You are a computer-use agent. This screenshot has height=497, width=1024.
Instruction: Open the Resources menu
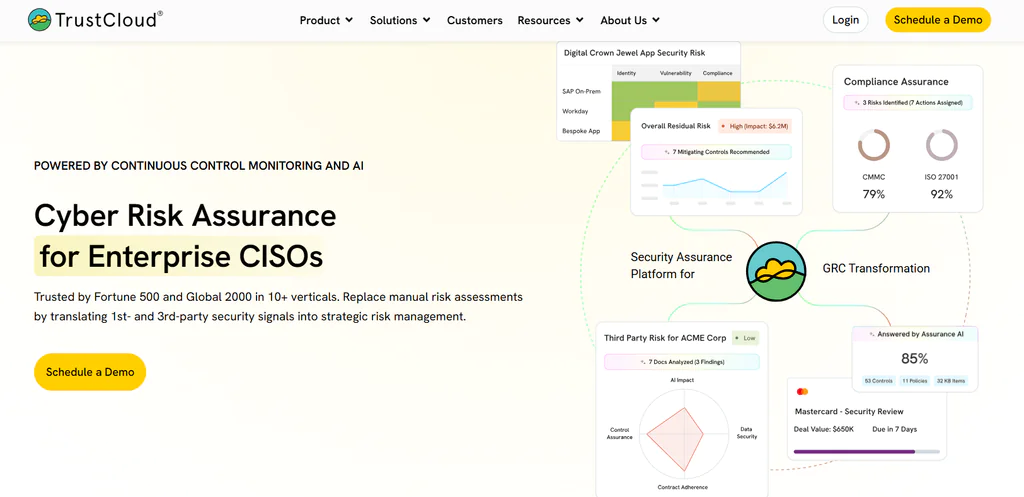pos(551,20)
